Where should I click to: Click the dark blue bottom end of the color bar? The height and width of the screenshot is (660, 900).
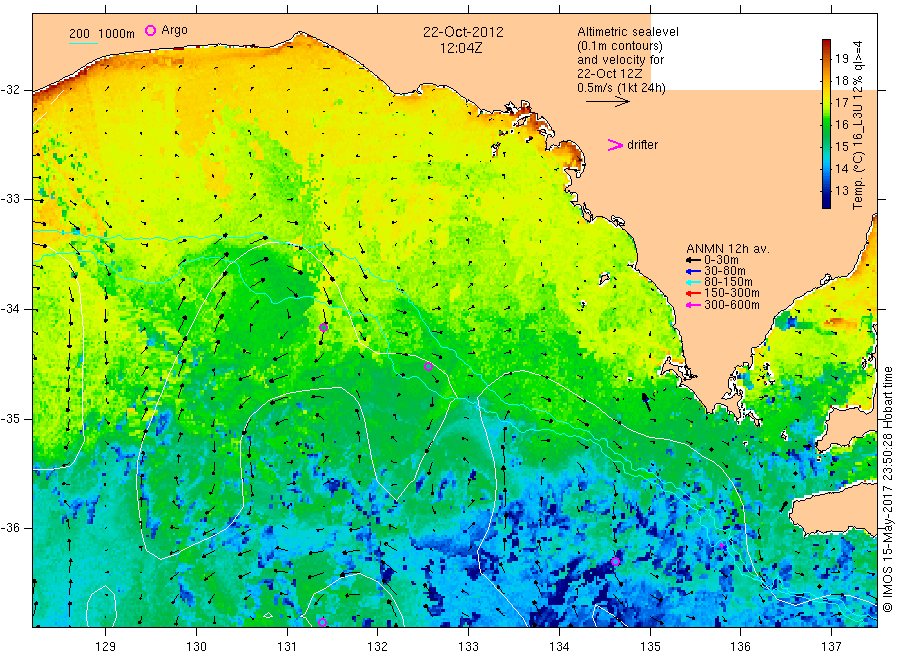(826, 203)
